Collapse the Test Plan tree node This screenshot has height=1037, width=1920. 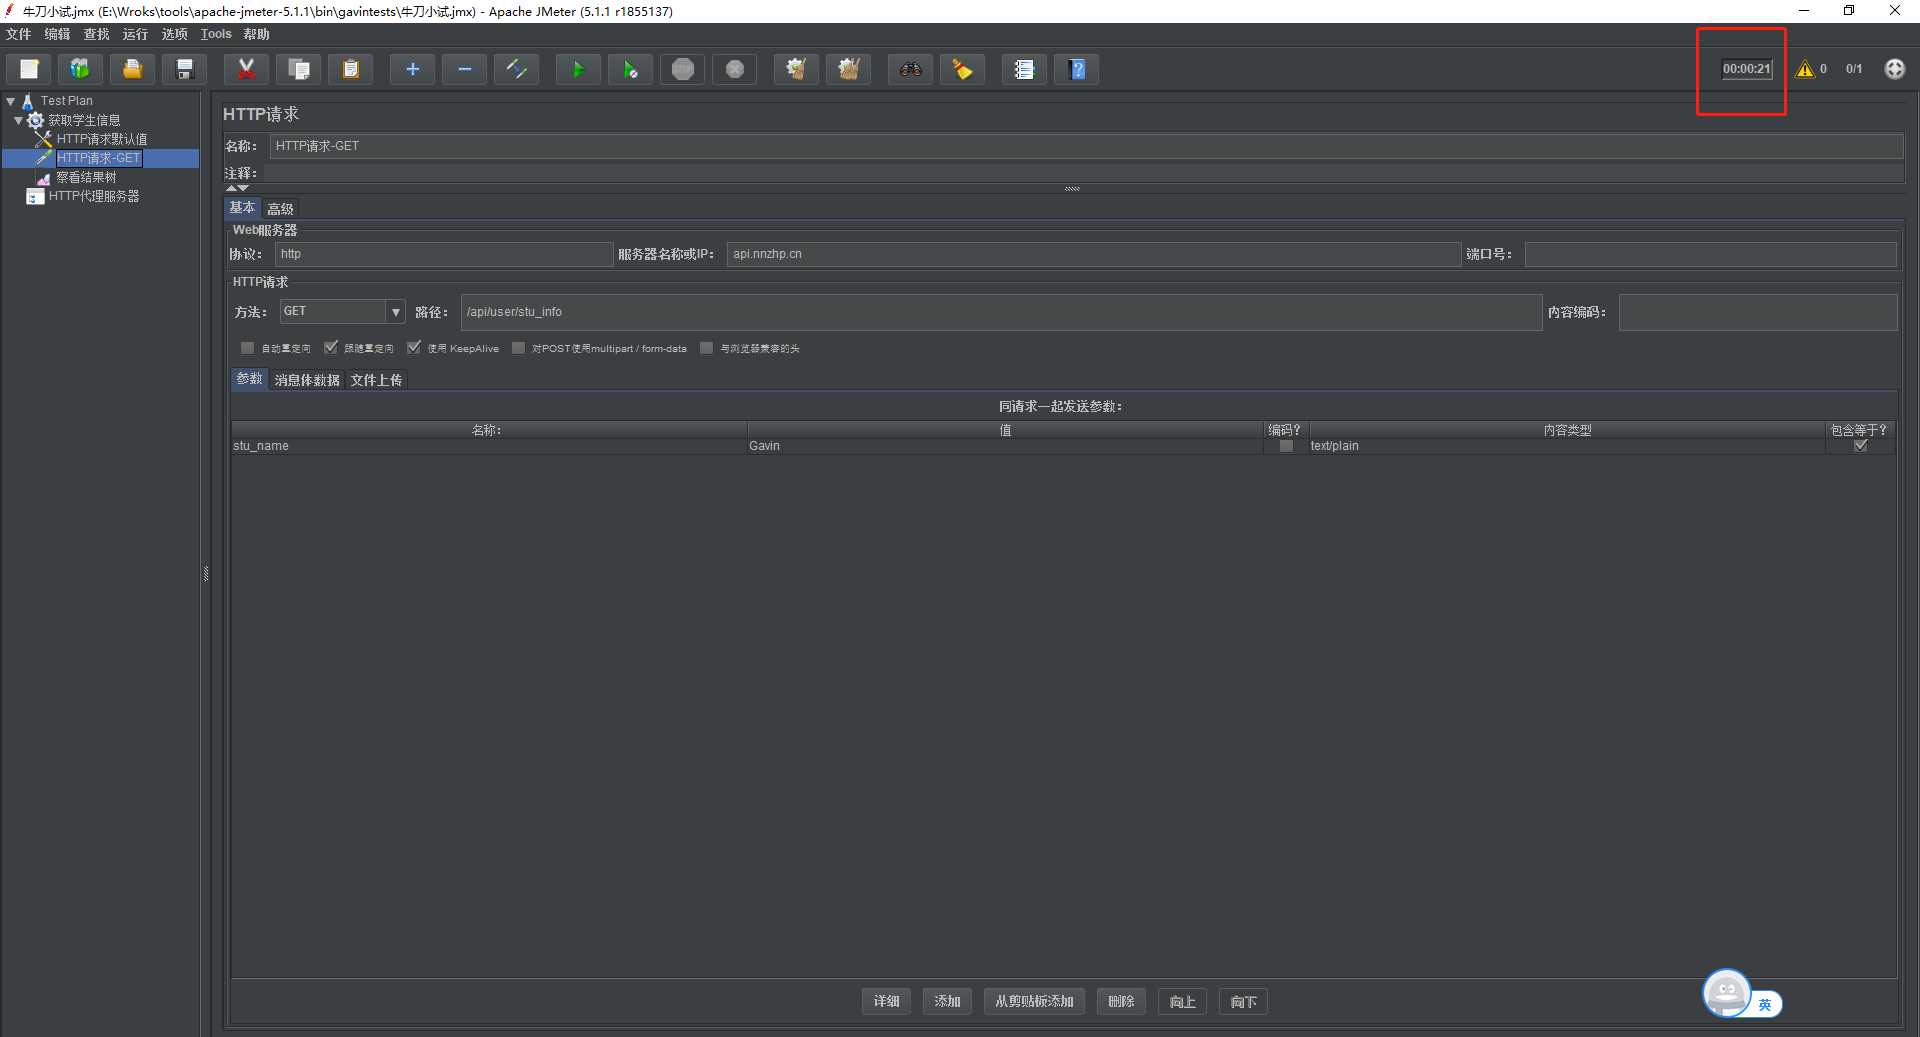pos(10,101)
